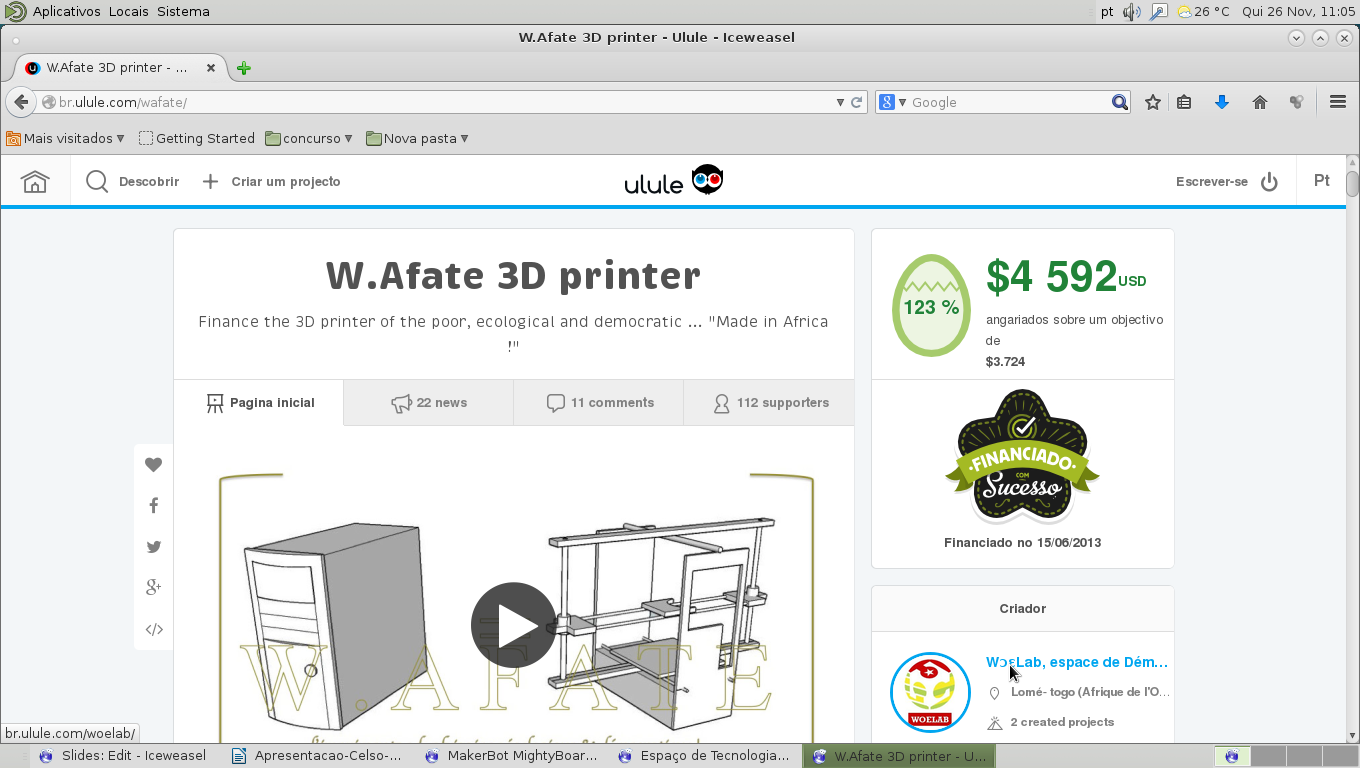1360x768 pixels.
Task: Click Criar um projecto
Action: click(271, 182)
